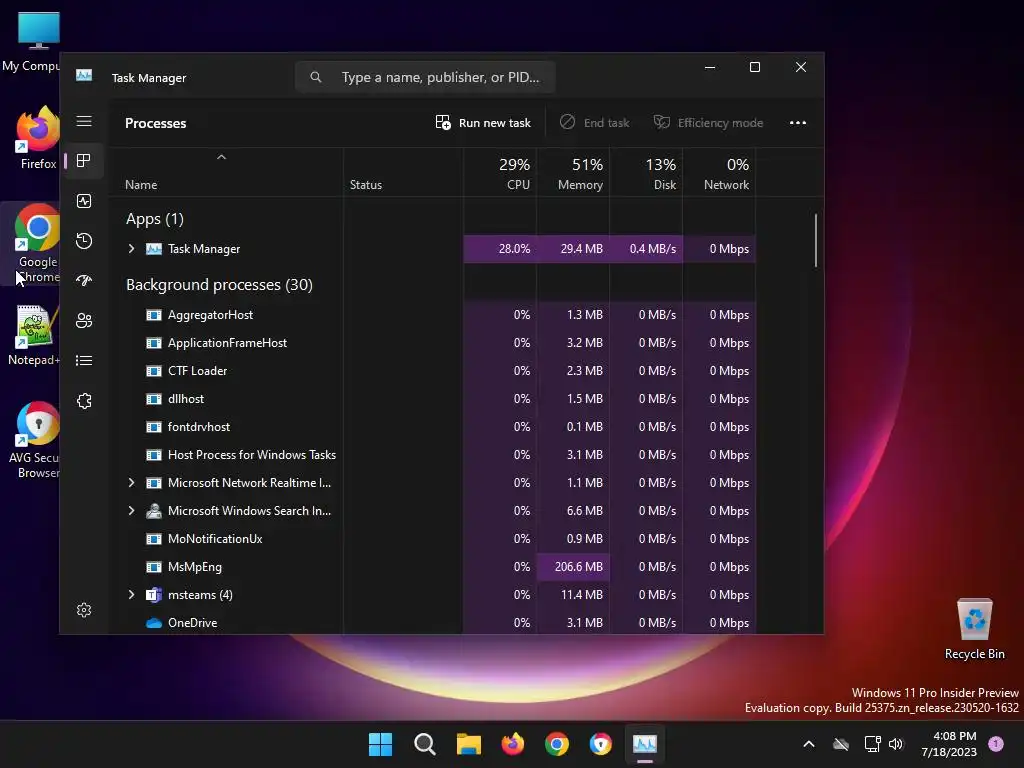
Task: Launch AVG Secure Browser from taskbar
Action: tap(601, 744)
